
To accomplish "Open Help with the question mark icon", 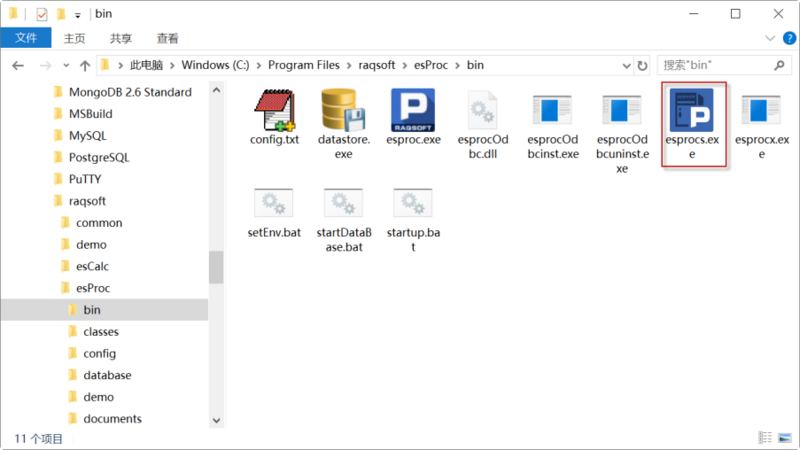I will coord(789,38).
